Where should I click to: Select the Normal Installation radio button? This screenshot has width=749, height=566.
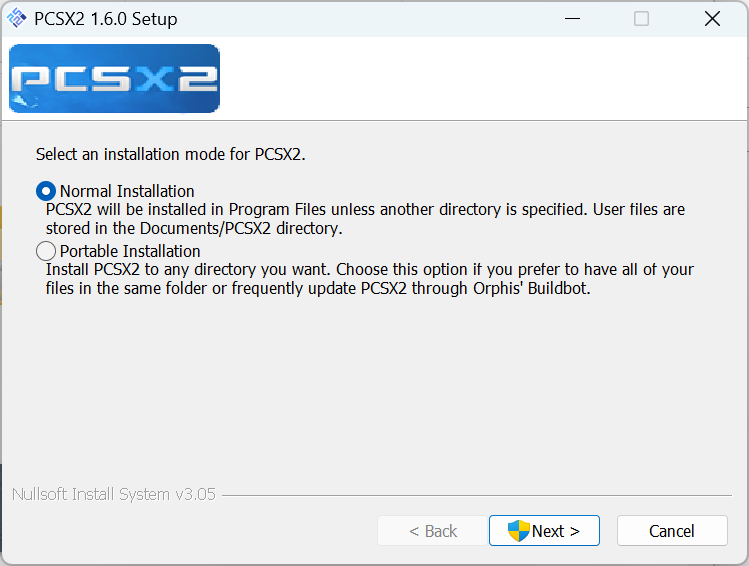(46, 191)
